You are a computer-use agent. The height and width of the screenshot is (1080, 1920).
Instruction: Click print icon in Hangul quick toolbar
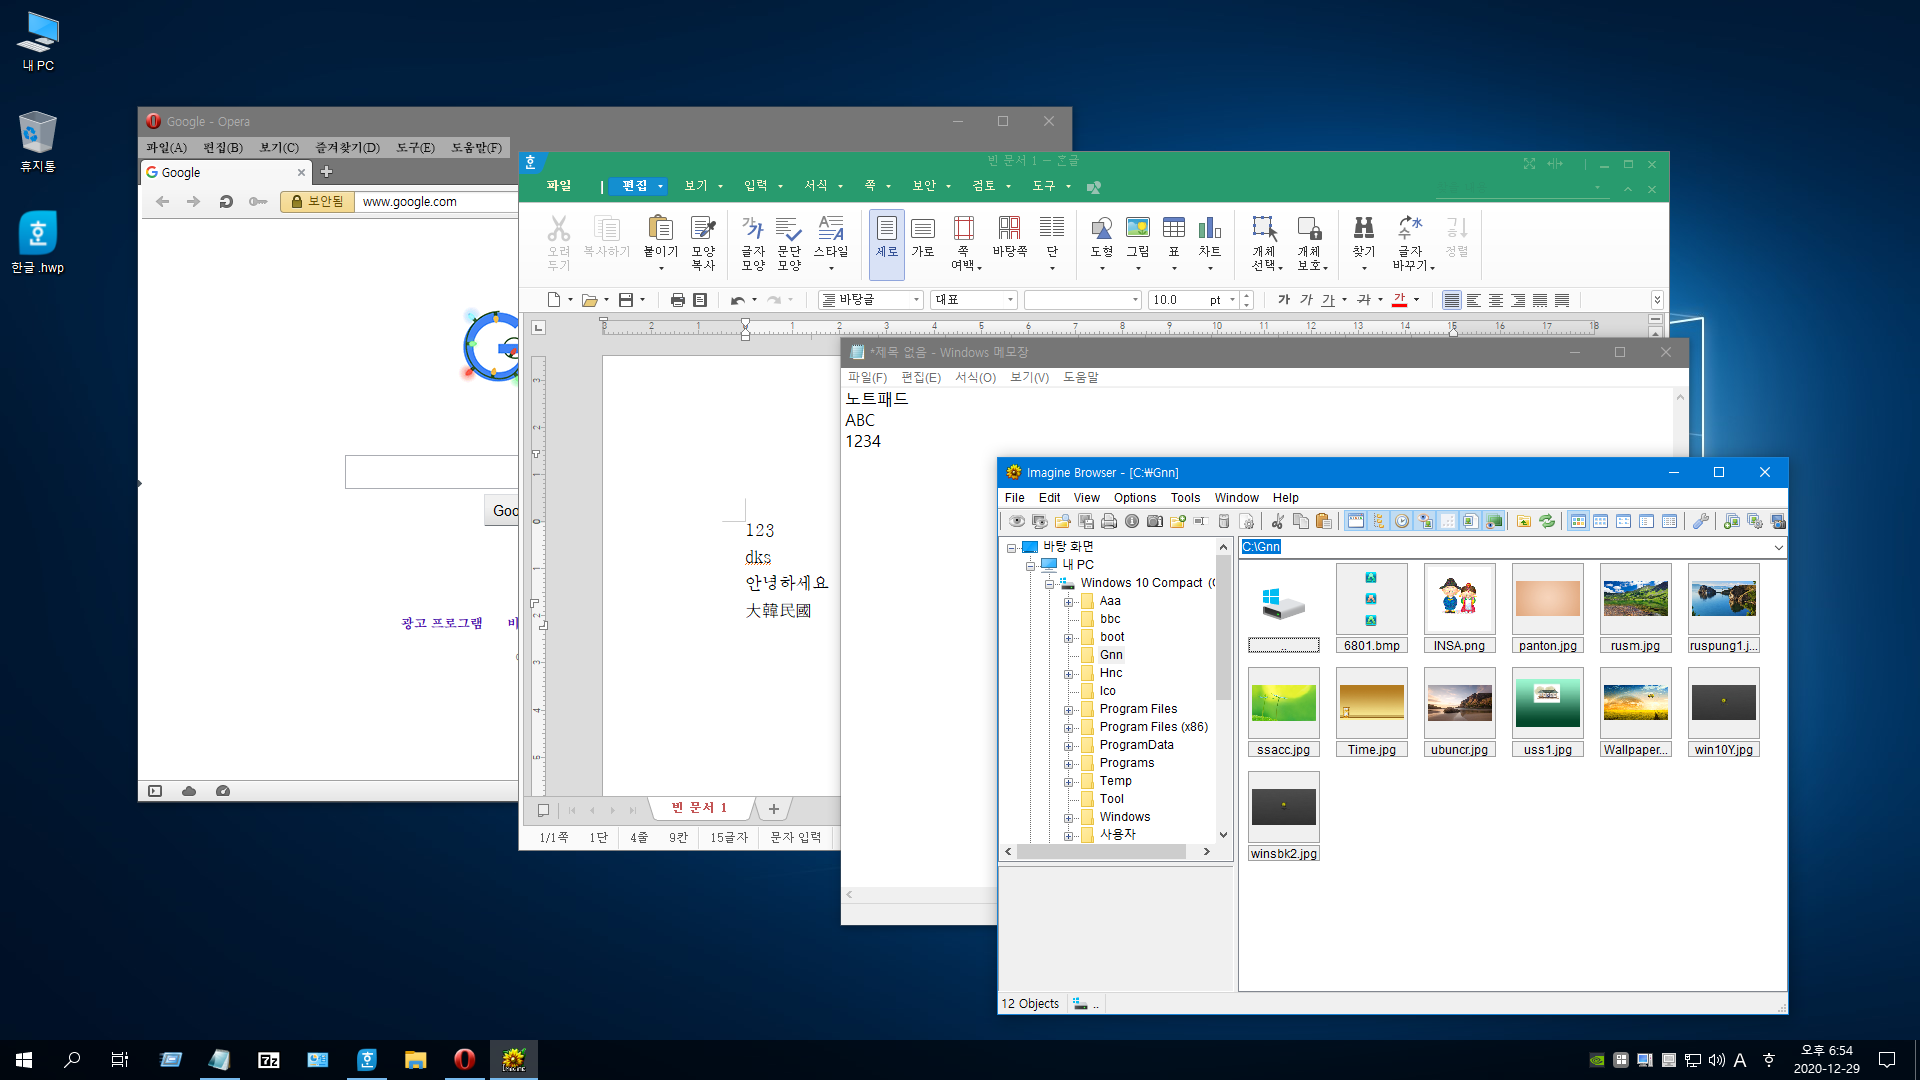[x=677, y=300]
